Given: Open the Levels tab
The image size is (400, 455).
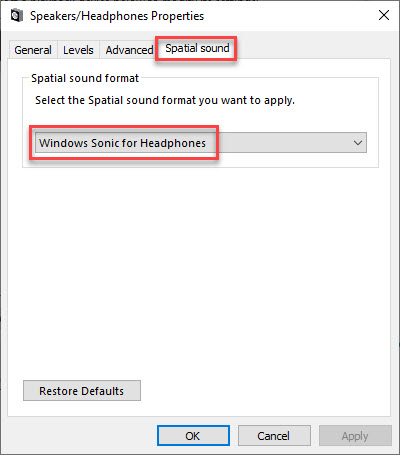Looking at the screenshot, I should click(78, 50).
